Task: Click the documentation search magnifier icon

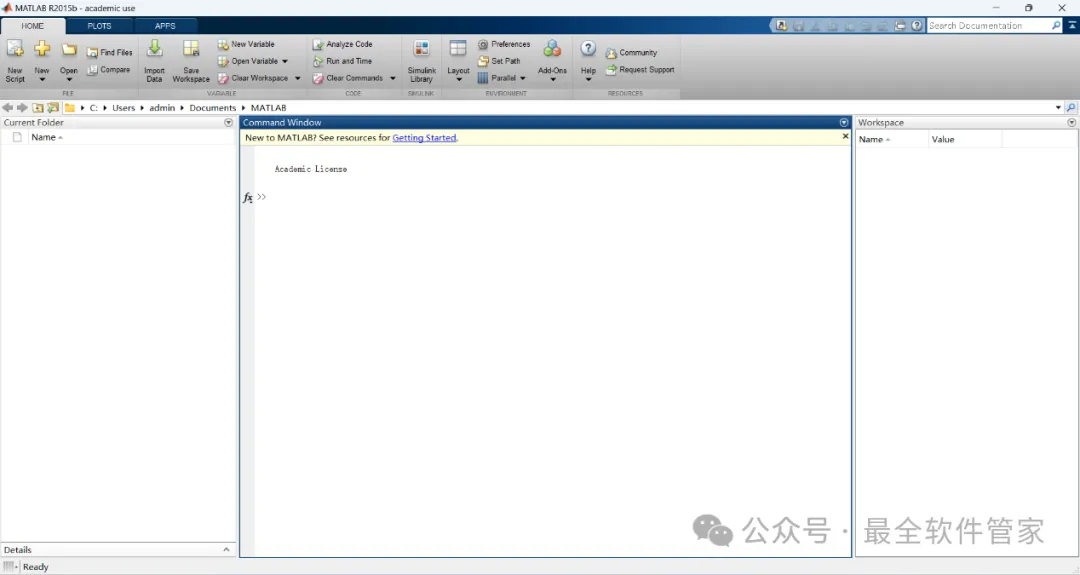Action: tap(1056, 25)
